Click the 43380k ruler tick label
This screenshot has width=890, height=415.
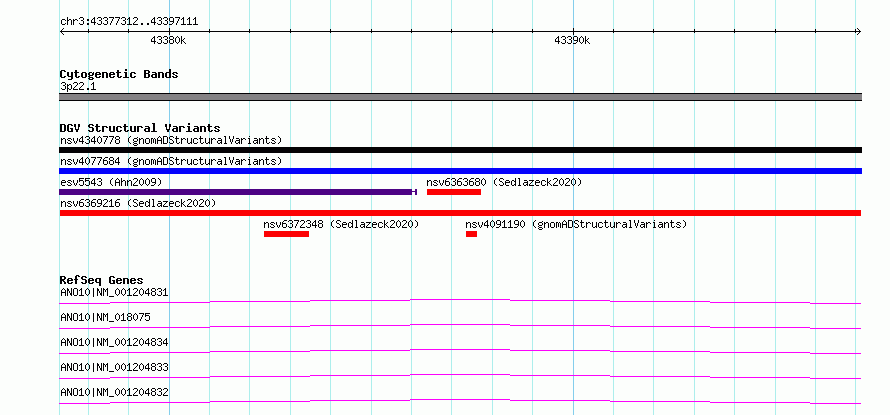point(168,41)
